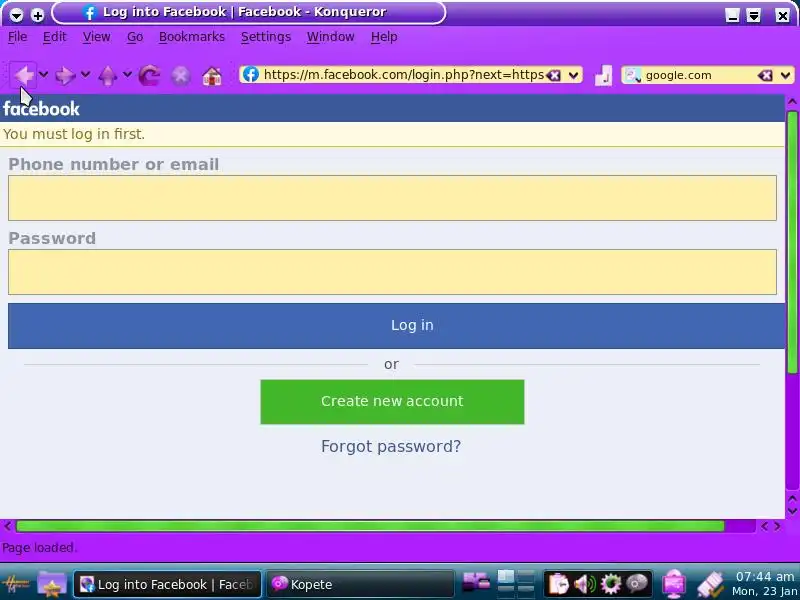This screenshot has height=600, width=800.
Task: Open the Home page via house icon
Action: pos(212,76)
